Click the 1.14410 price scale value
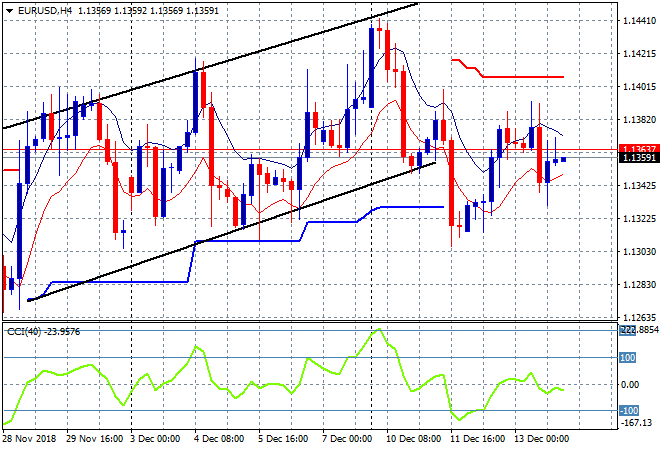Image resolution: width=660 pixels, height=450 pixels. click(639, 21)
